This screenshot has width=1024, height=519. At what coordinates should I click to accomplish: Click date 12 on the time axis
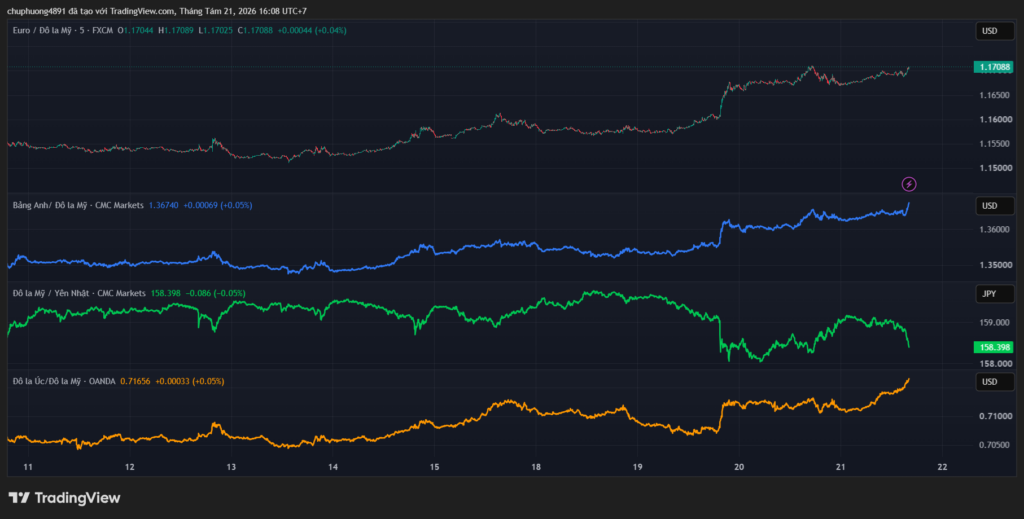pos(129,467)
